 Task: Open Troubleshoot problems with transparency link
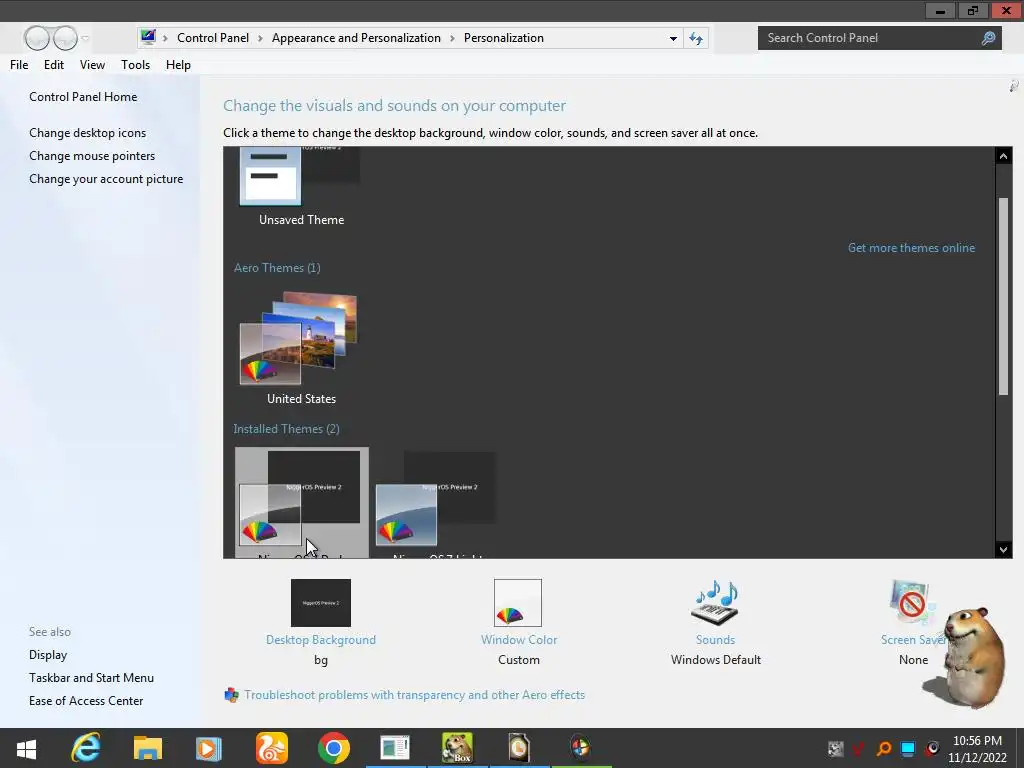coord(415,695)
